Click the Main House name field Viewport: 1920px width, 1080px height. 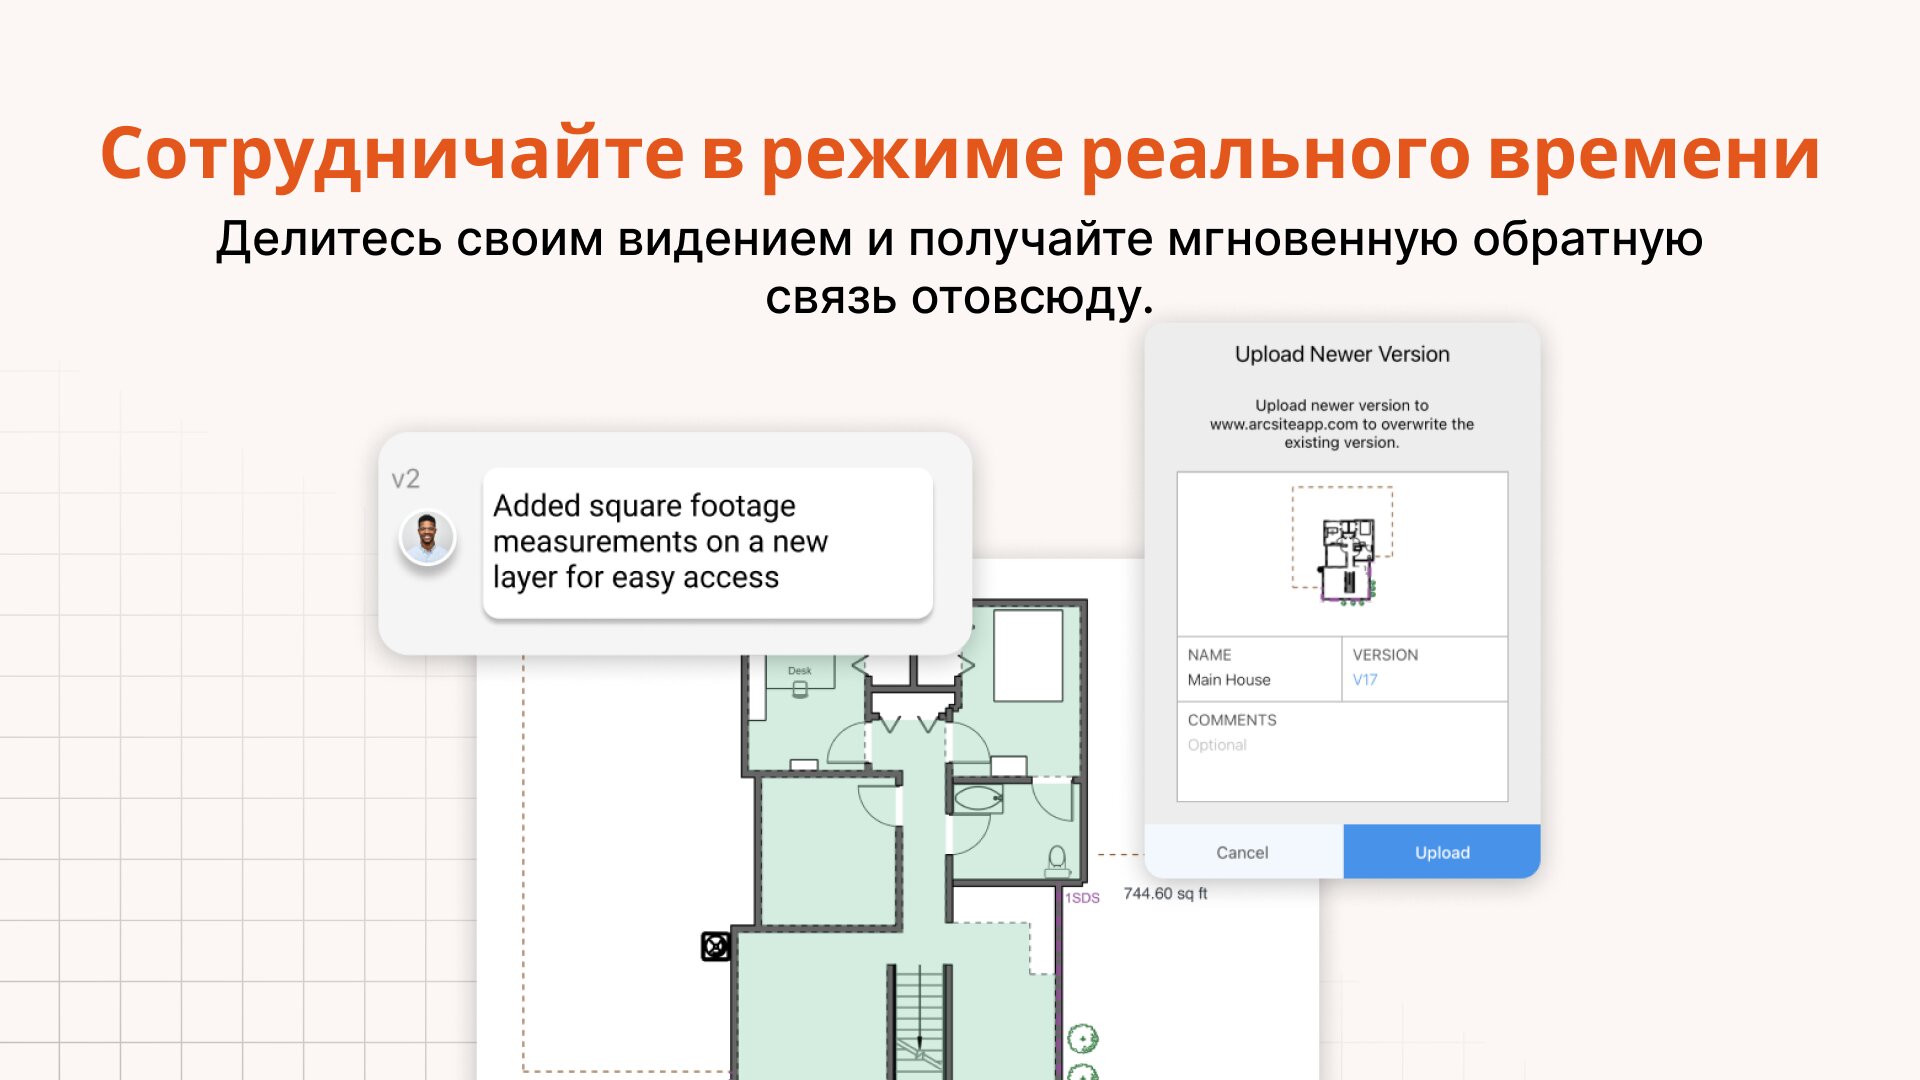click(1229, 680)
